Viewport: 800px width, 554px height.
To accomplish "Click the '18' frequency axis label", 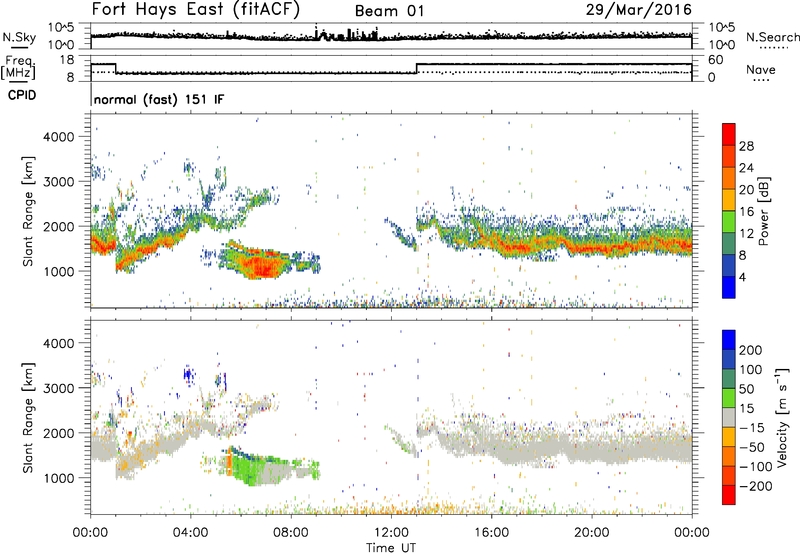I will [x=68, y=60].
